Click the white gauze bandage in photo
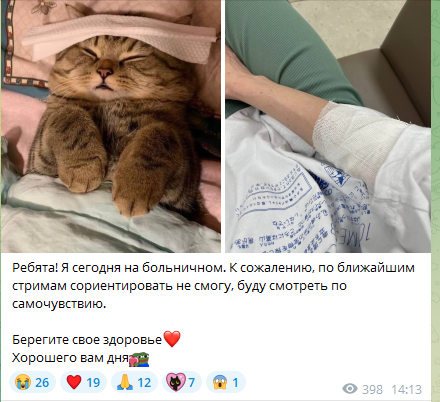Image resolution: width=440 pixels, height=402 pixels. click(358, 140)
